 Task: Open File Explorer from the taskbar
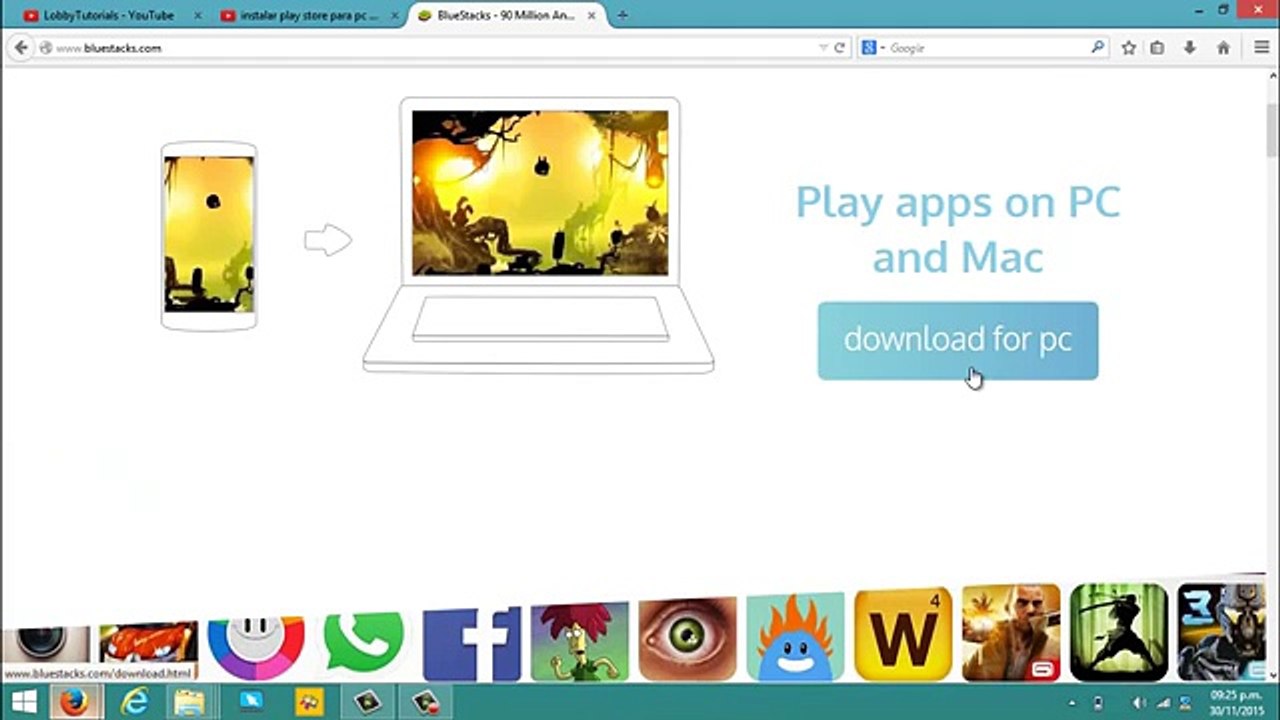coord(189,702)
